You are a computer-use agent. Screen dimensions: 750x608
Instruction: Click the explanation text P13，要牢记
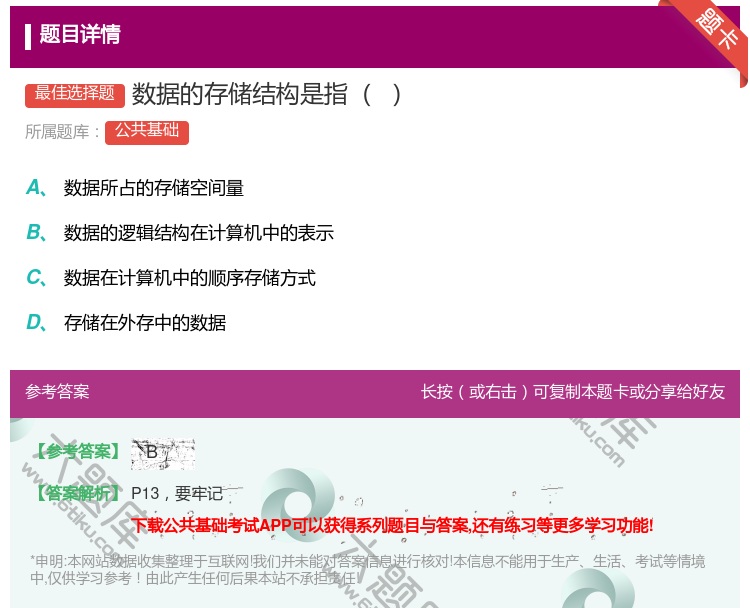[177, 493]
